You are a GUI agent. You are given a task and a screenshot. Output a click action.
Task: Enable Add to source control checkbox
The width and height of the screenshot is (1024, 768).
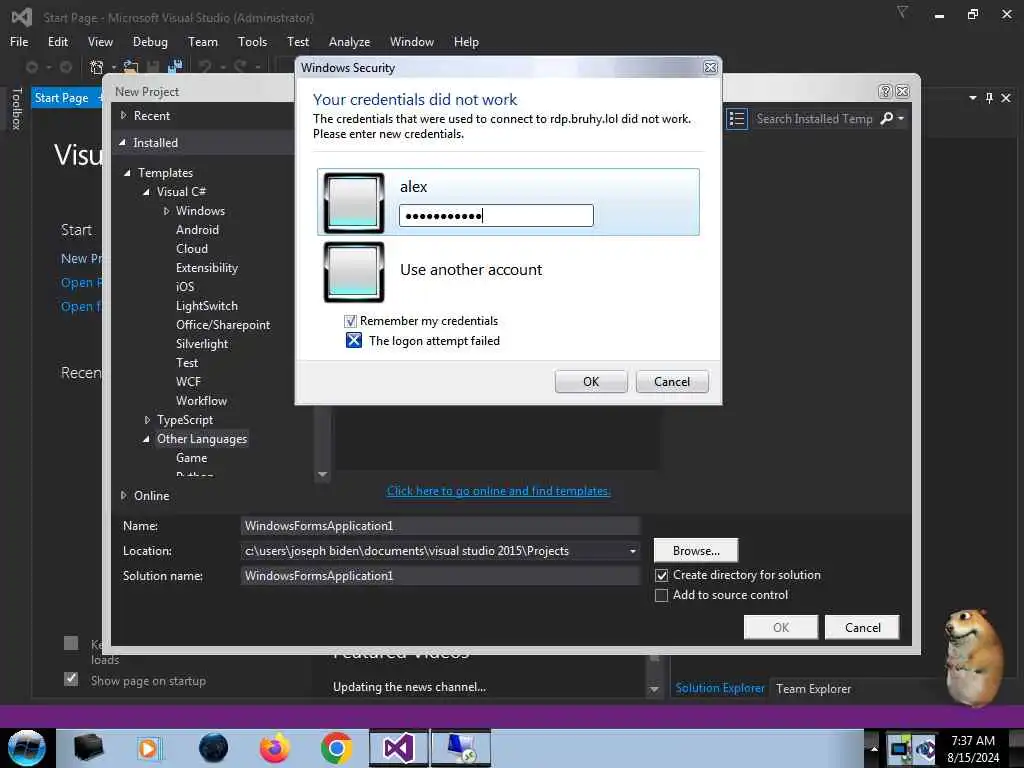coord(662,596)
